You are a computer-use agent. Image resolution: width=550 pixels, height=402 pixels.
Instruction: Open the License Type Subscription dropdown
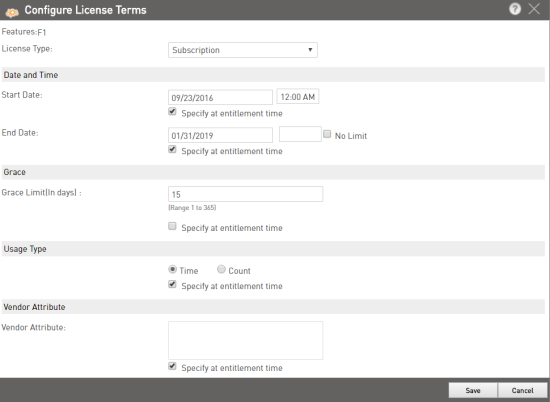[243, 50]
